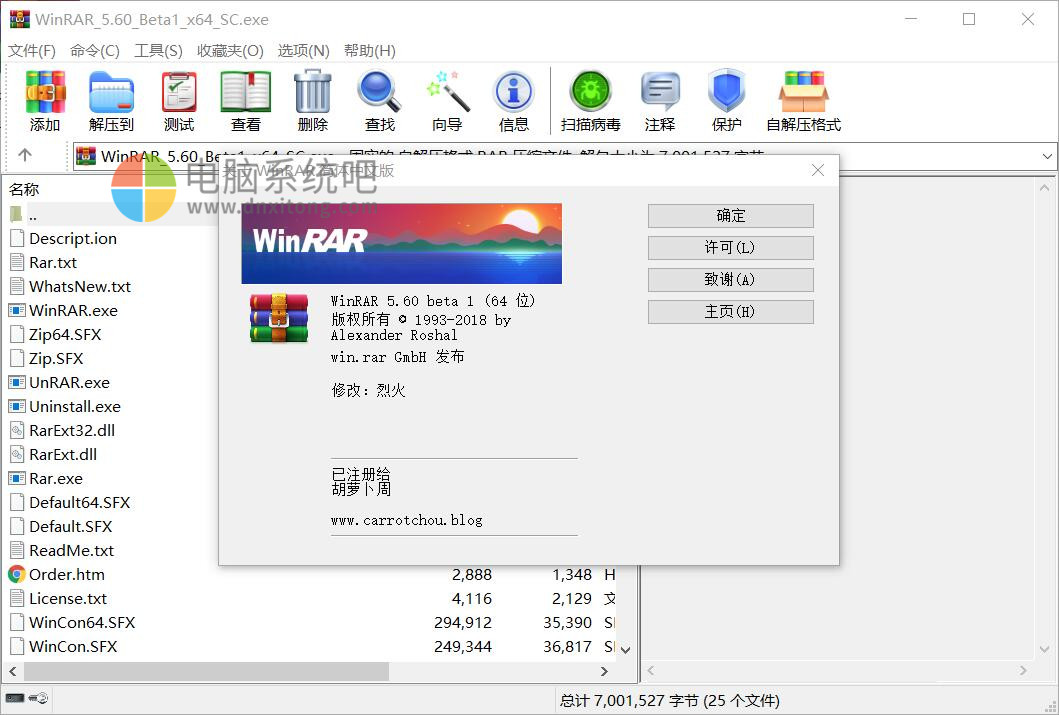Select the License.txt file
The height and width of the screenshot is (715, 1059).
68,599
